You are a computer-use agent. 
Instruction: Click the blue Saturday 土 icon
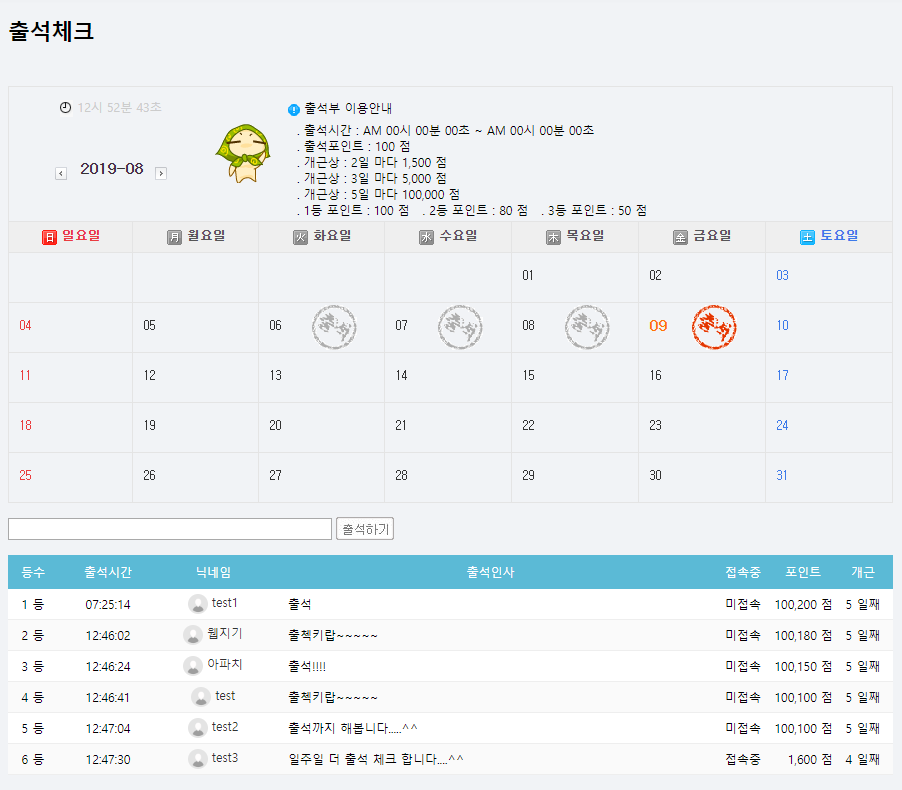(x=807, y=237)
